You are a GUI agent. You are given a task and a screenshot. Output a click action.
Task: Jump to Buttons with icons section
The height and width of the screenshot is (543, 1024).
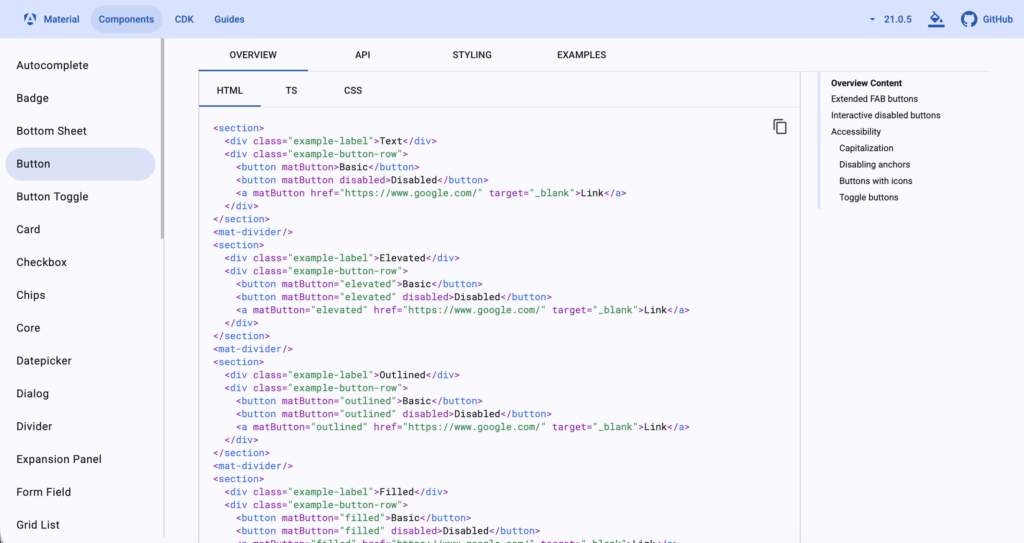(875, 181)
